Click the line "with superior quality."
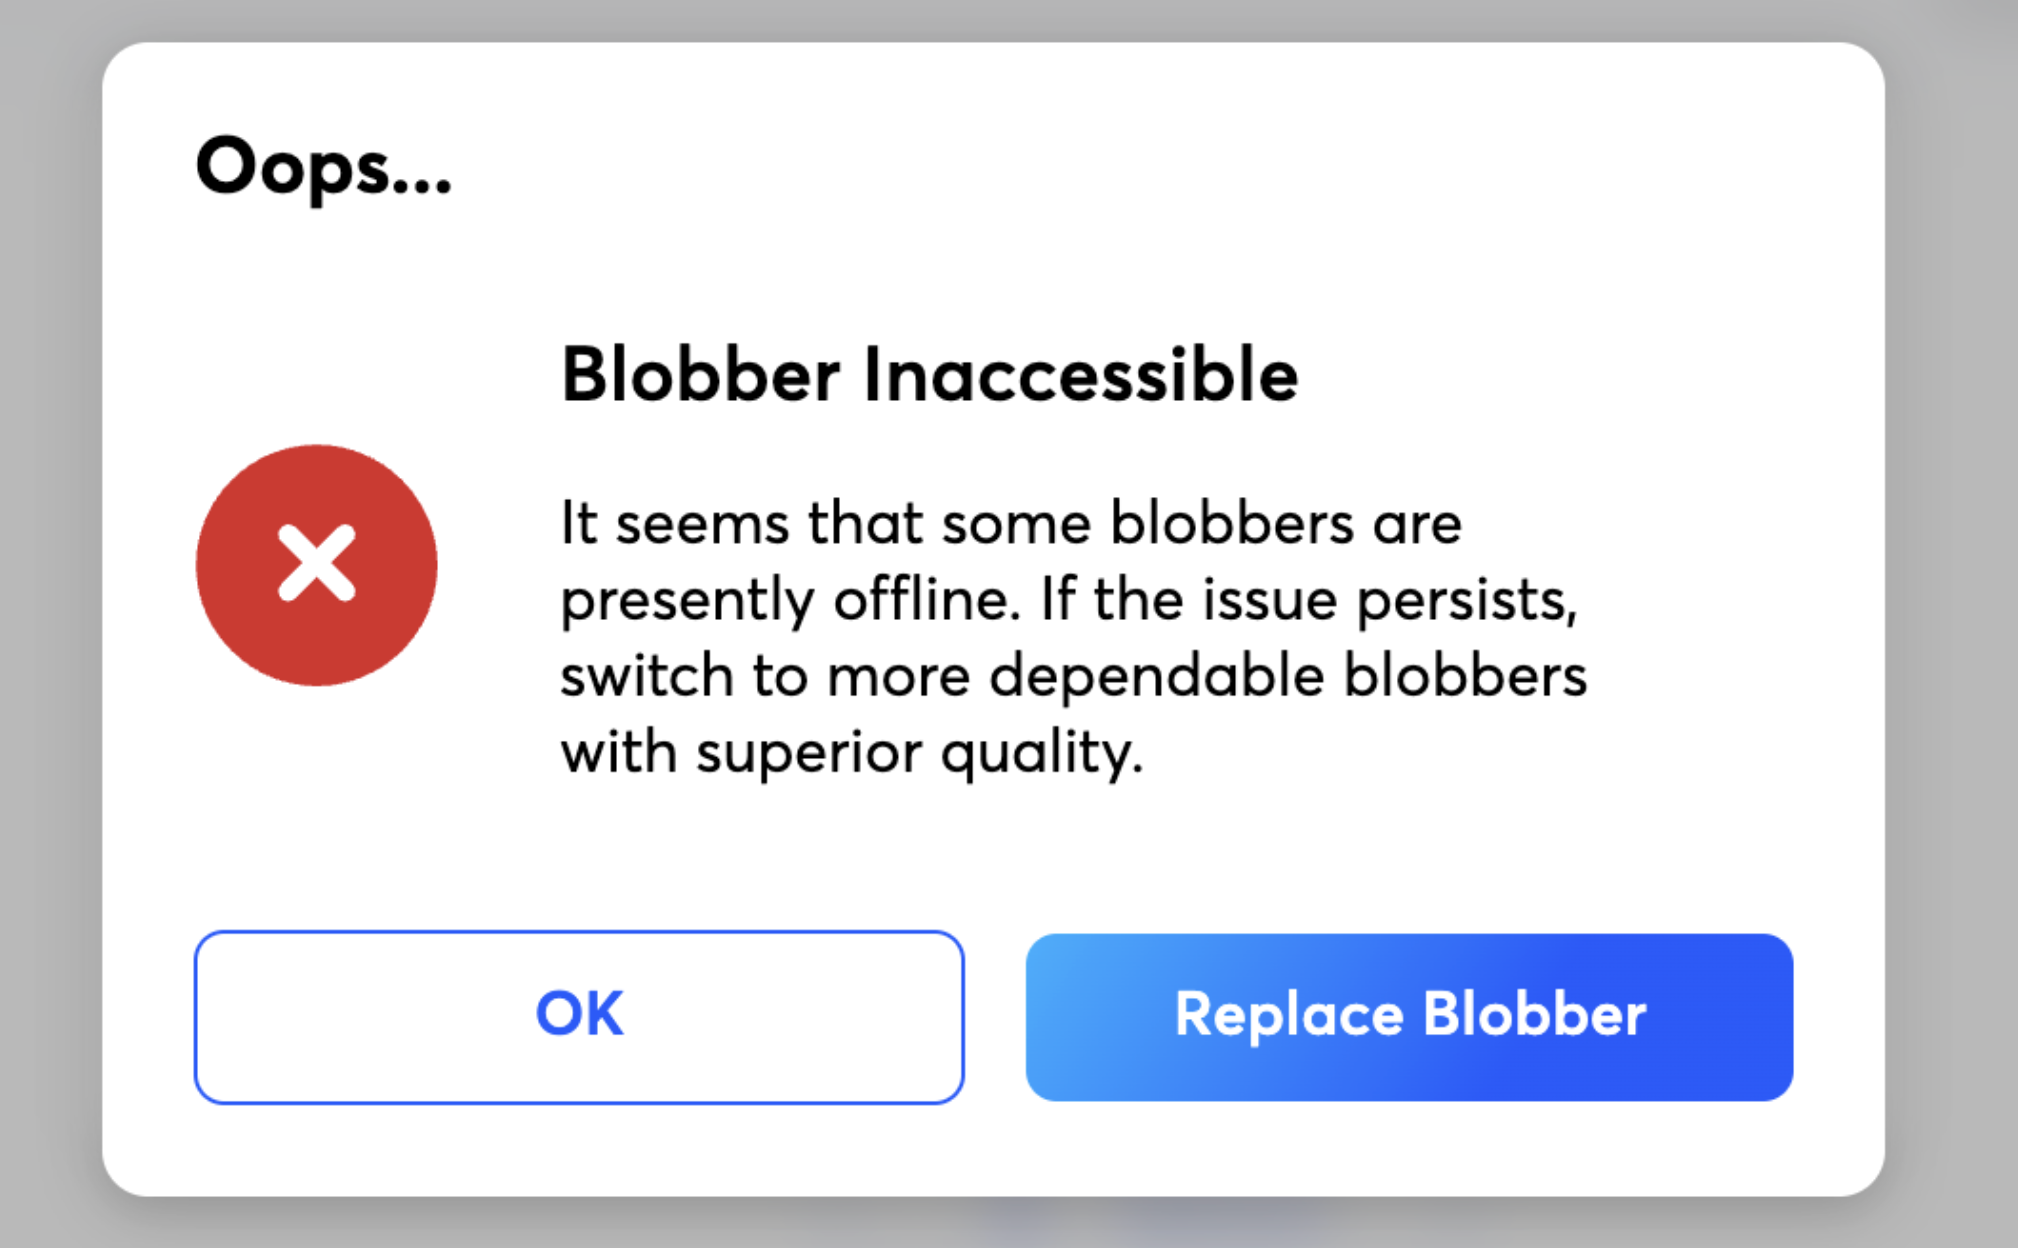 tap(851, 752)
